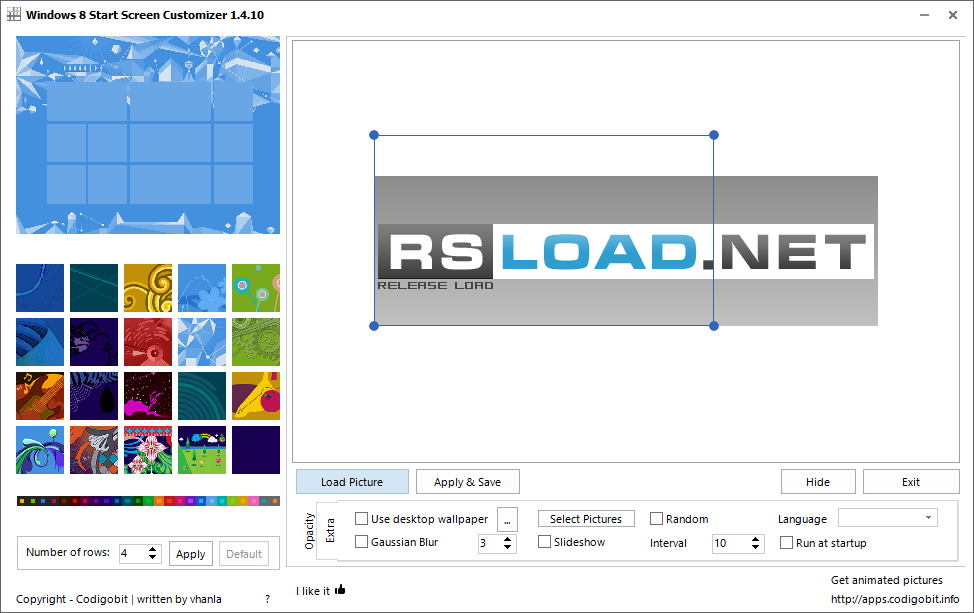Switch to the Extra vertical tab

click(x=330, y=531)
